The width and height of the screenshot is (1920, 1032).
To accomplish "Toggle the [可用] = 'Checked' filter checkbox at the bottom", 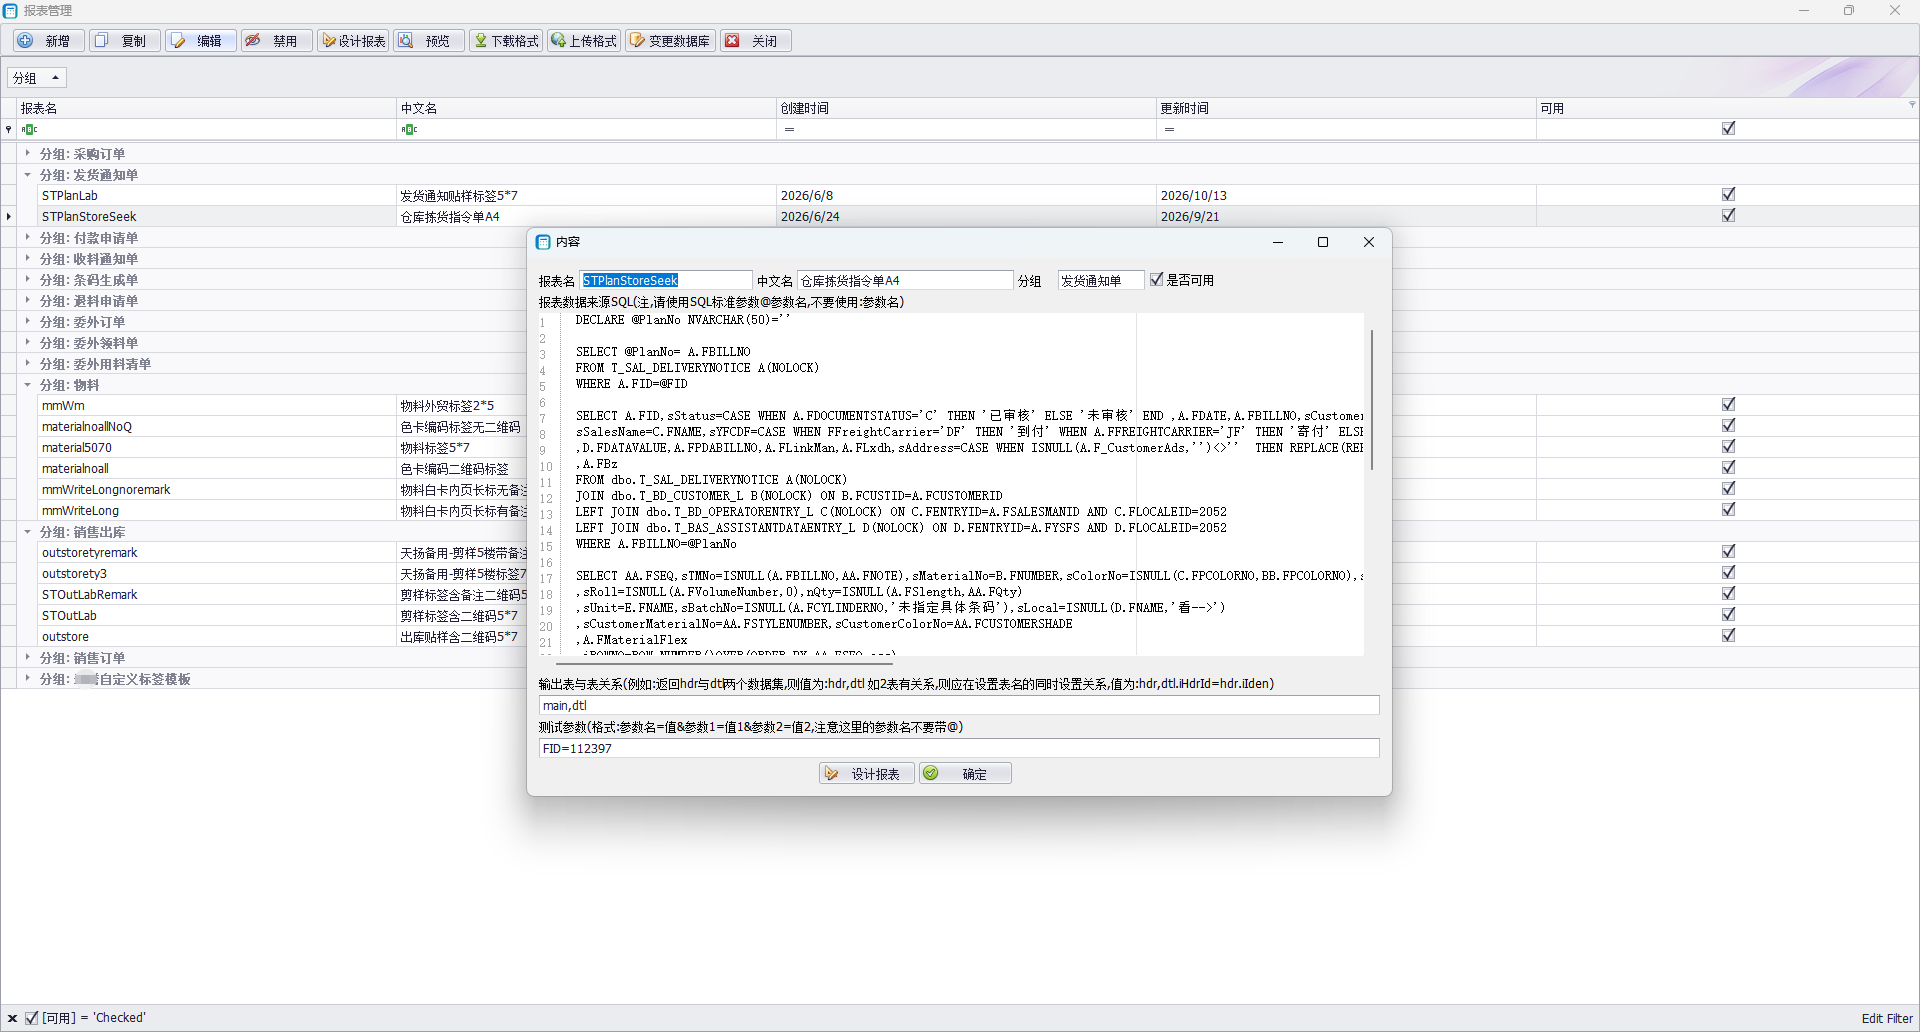I will point(32,1018).
